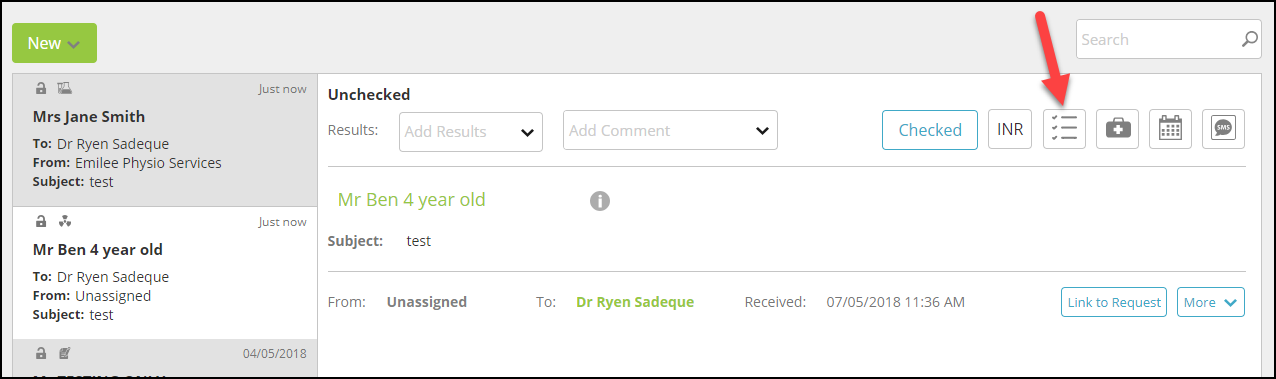Open the Mr Ben 4 year old patient link
Screen dimensions: 1276x379
point(412,199)
